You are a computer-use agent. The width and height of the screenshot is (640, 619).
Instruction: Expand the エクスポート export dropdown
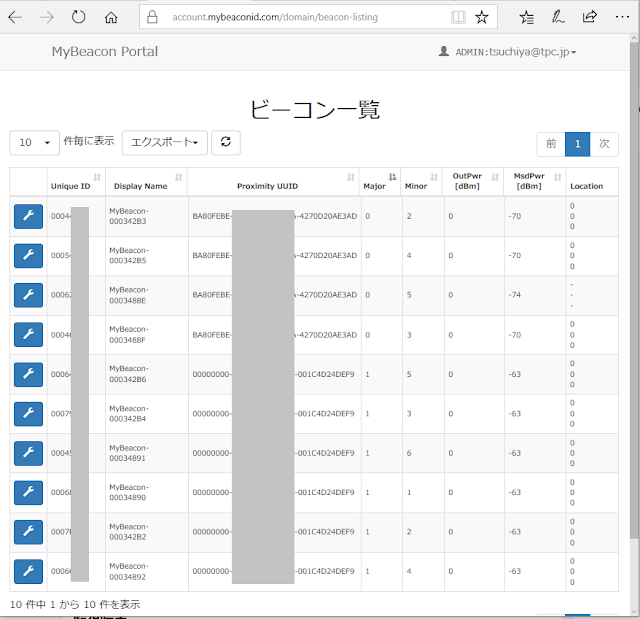[164, 142]
